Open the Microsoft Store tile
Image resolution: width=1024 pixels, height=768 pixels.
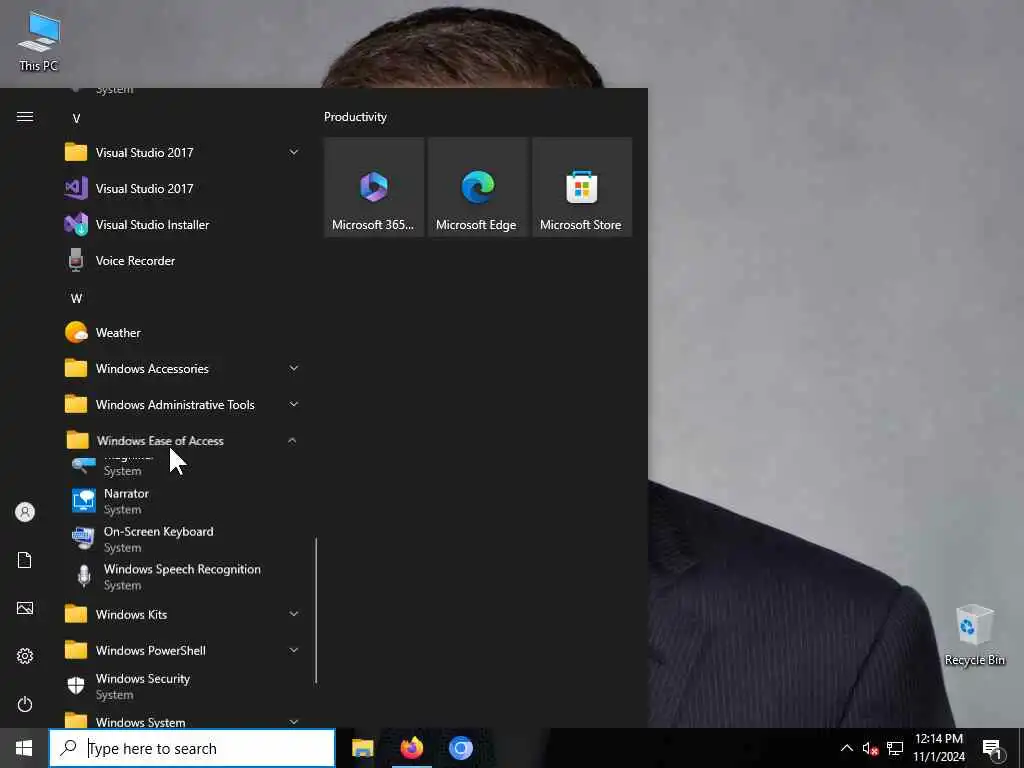(x=582, y=187)
